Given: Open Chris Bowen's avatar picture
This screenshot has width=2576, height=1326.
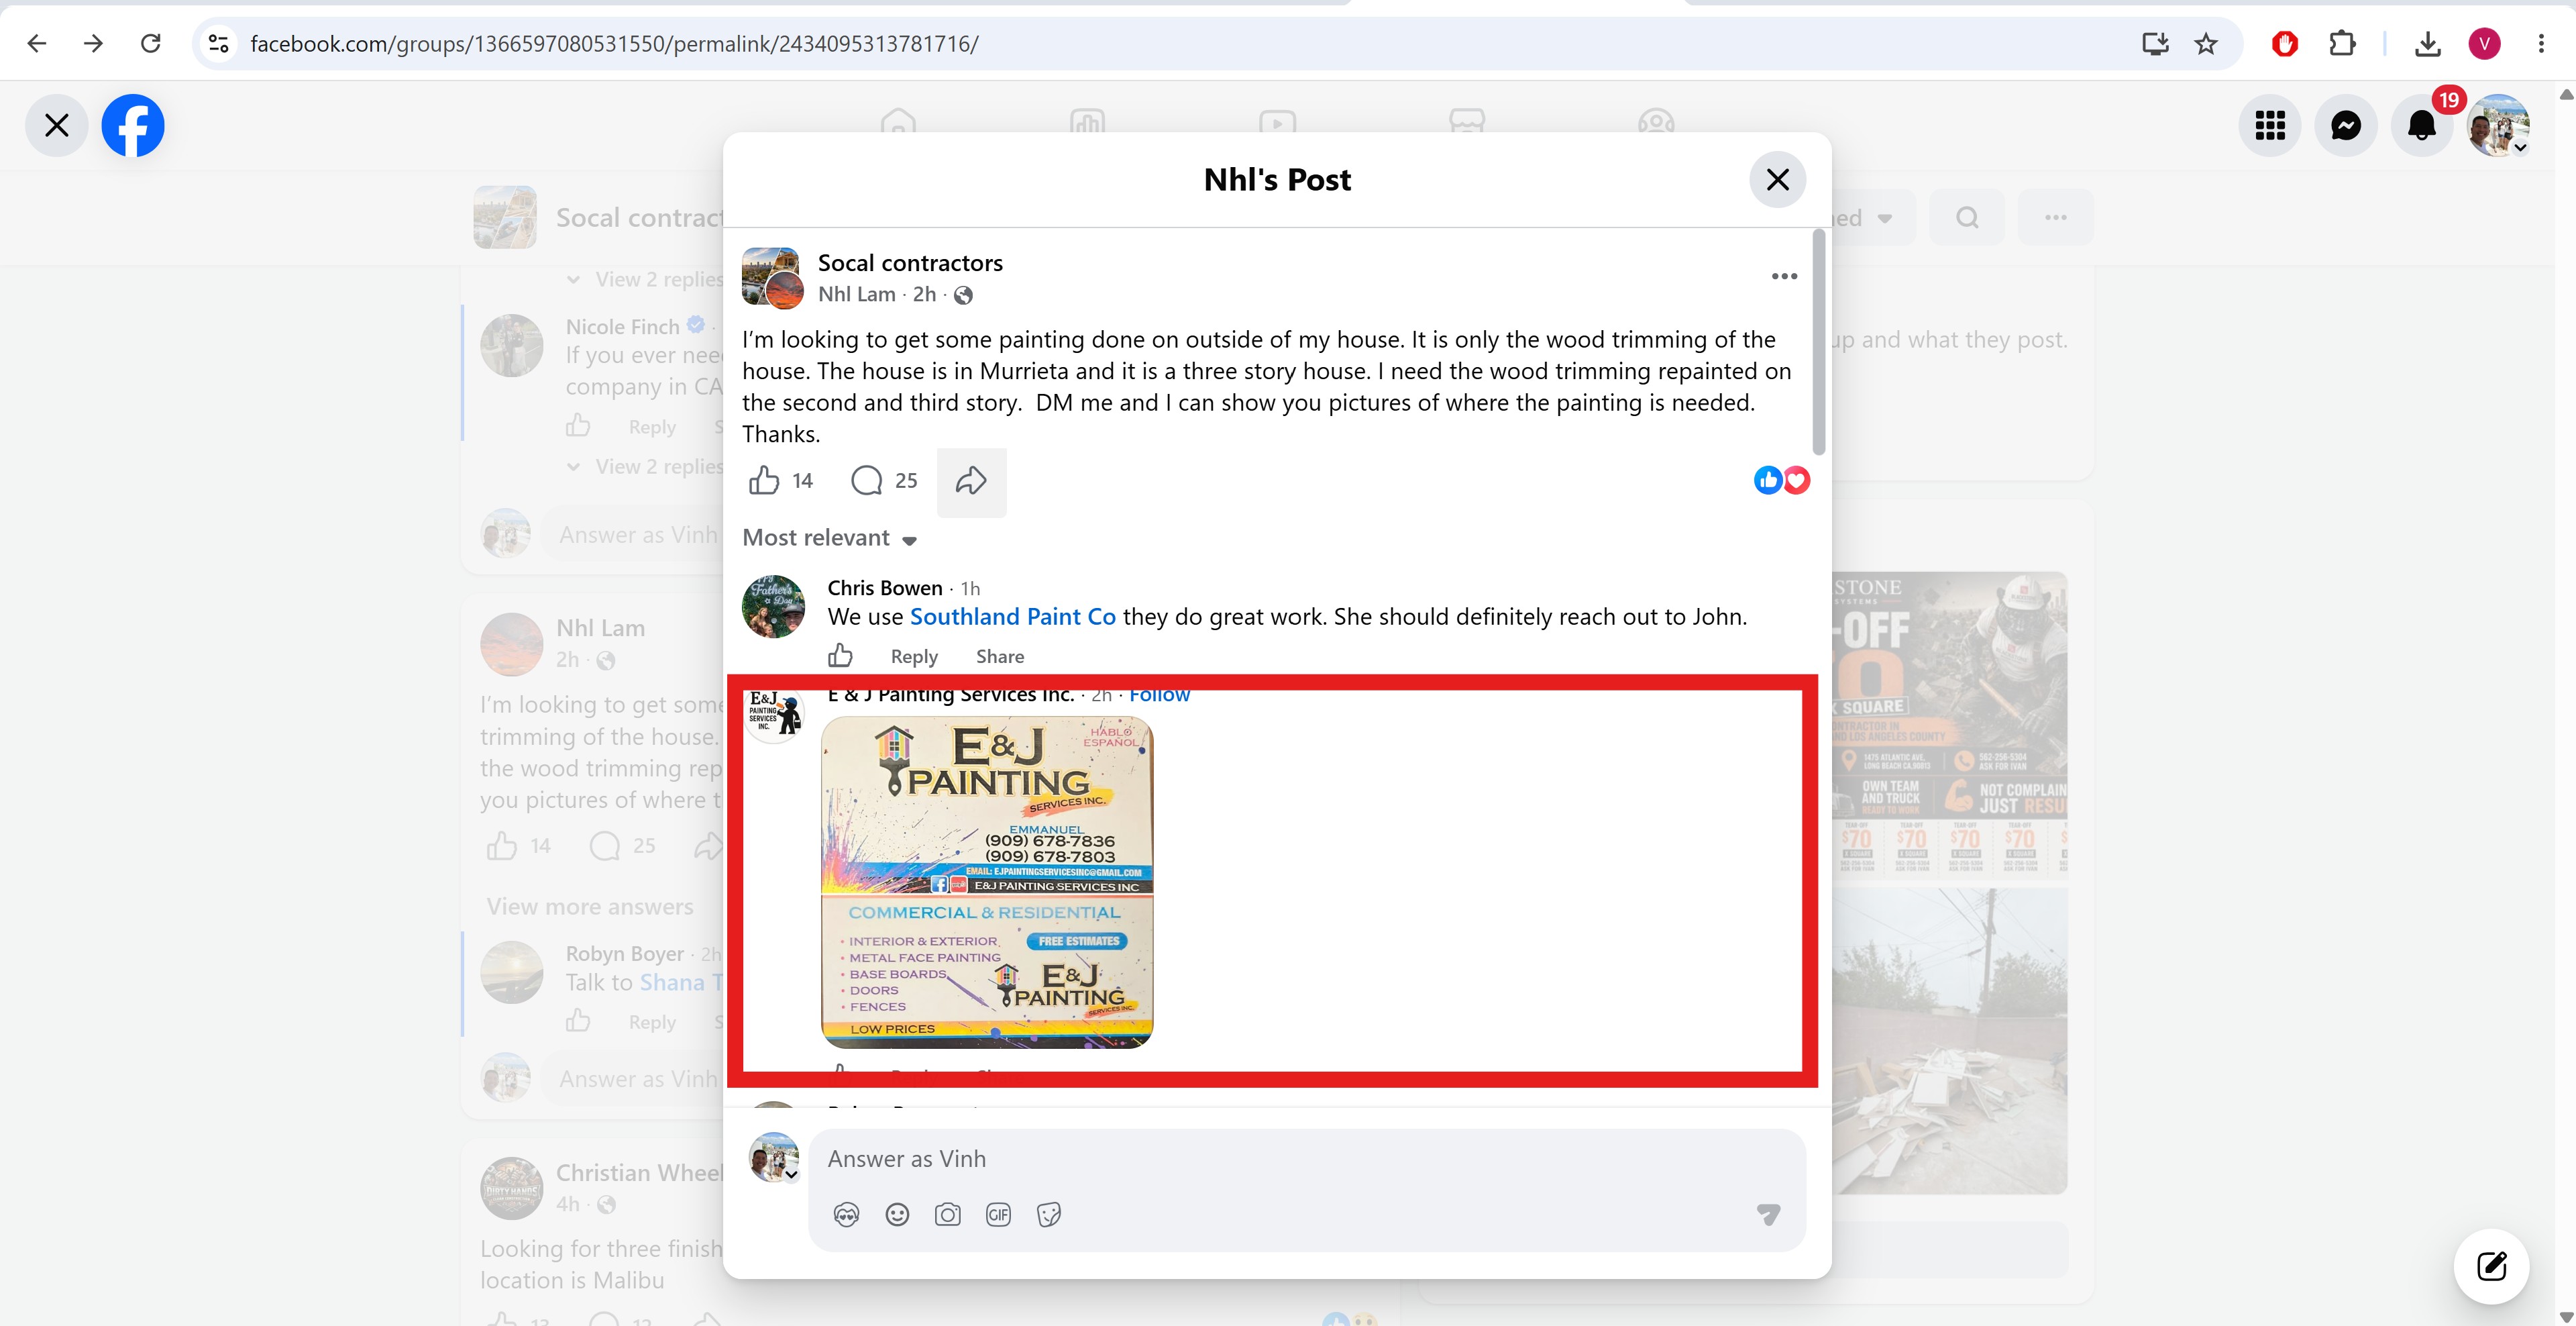Looking at the screenshot, I should [773, 607].
